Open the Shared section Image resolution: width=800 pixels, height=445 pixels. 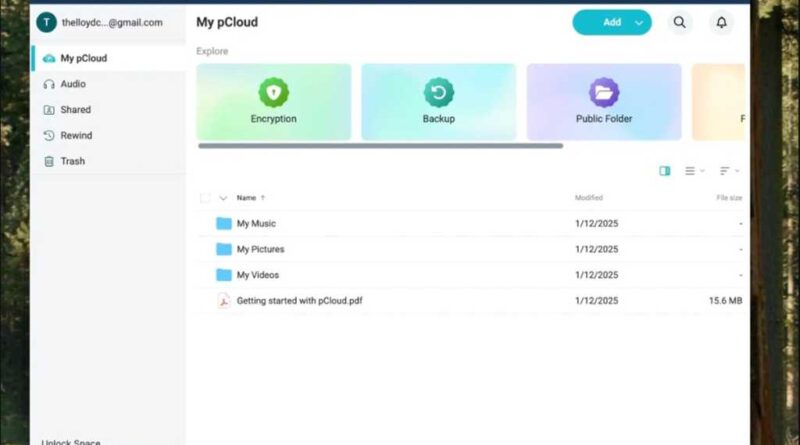tap(108, 110)
